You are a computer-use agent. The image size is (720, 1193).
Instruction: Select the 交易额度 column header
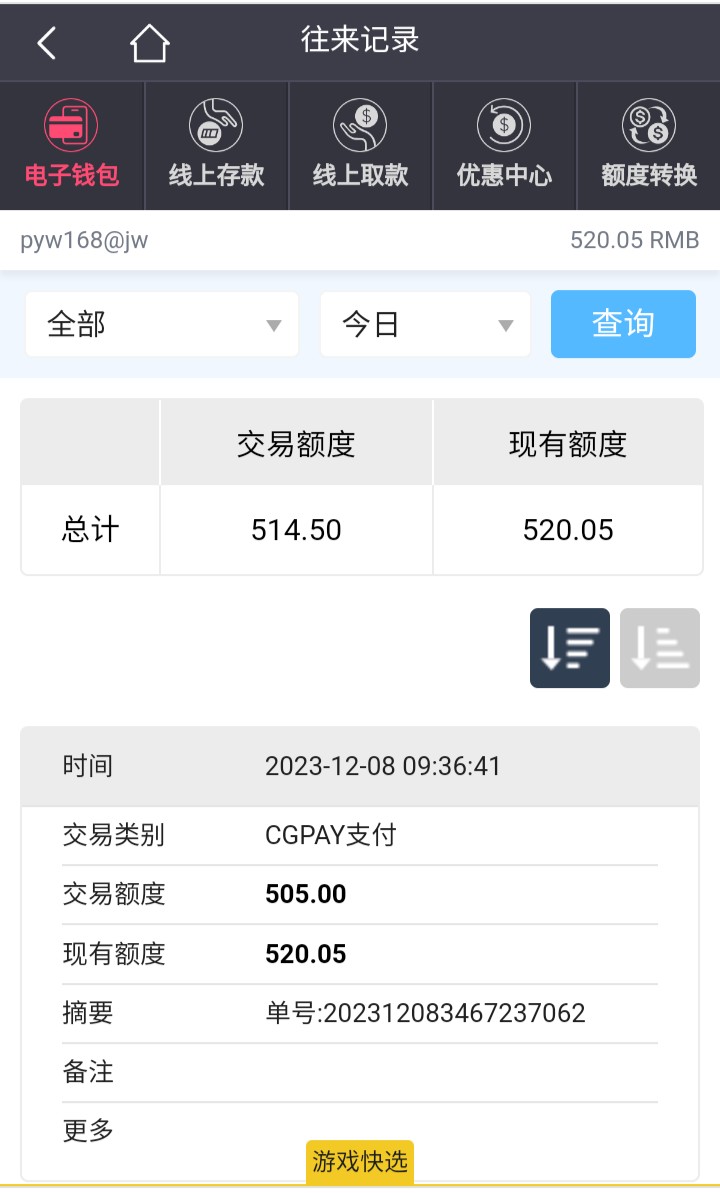click(x=296, y=444)
